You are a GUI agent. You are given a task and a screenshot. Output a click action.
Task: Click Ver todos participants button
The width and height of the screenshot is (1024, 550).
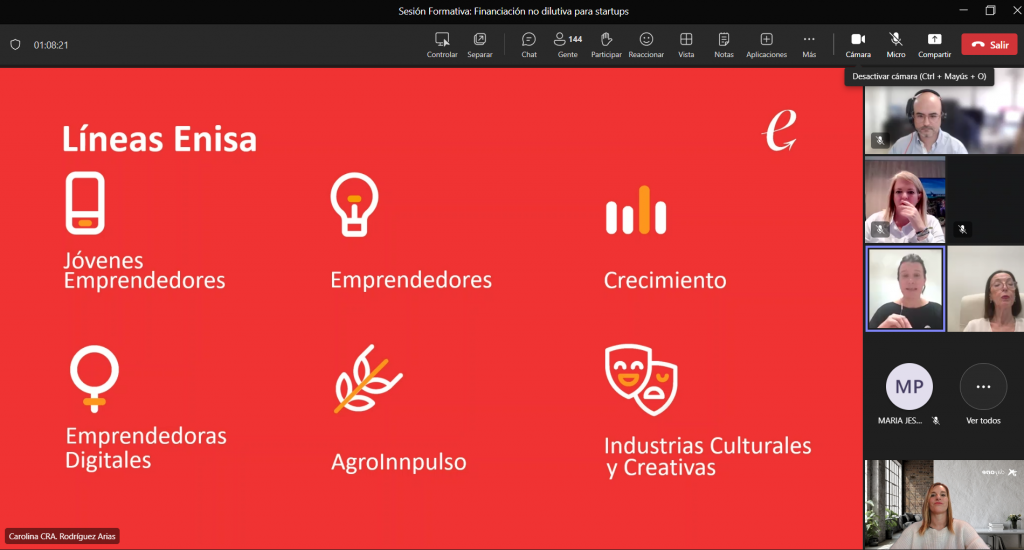(x=983, y=395)
